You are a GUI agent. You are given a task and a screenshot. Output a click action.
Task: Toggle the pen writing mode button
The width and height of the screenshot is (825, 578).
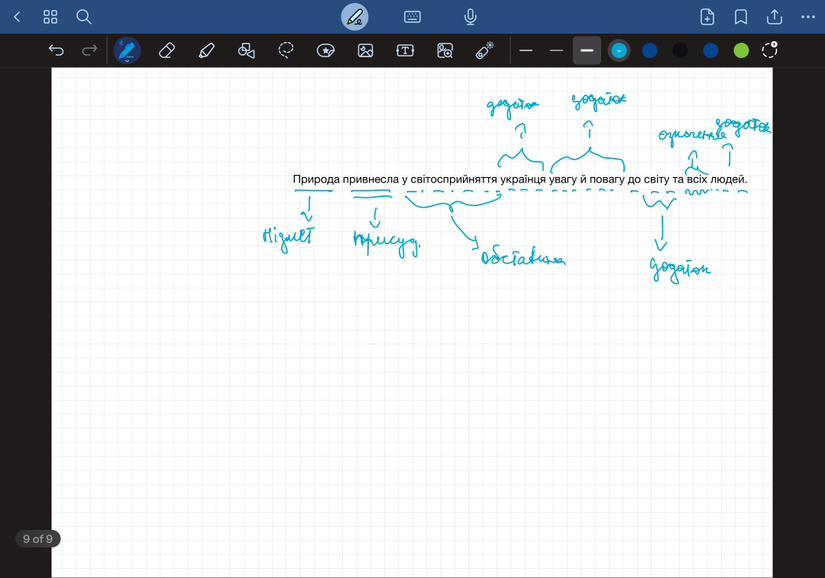(355, 17)
